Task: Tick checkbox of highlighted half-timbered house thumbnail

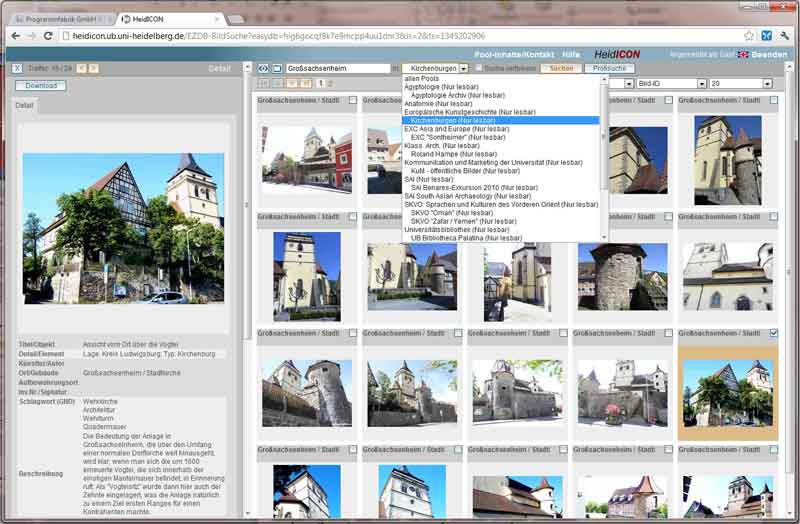Action: coord(773,333)
